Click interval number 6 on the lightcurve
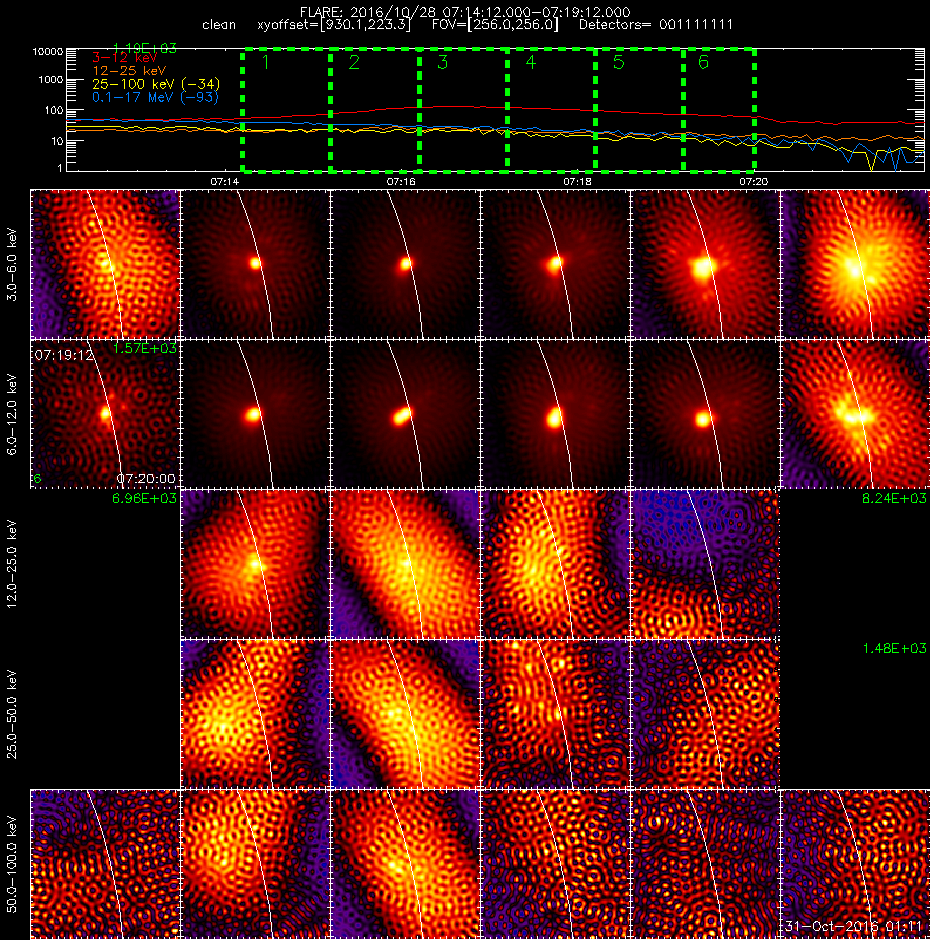This screenshot has height=940, width=930. 703,62
